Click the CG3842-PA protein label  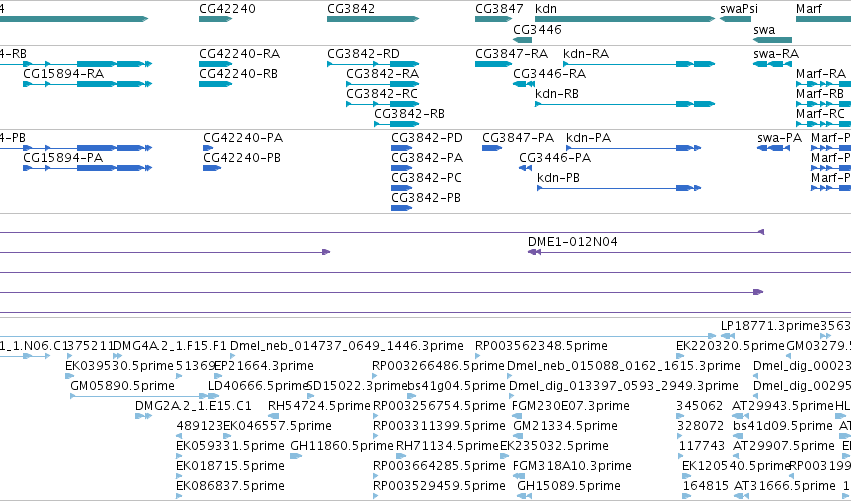click(x=427, y=157)
